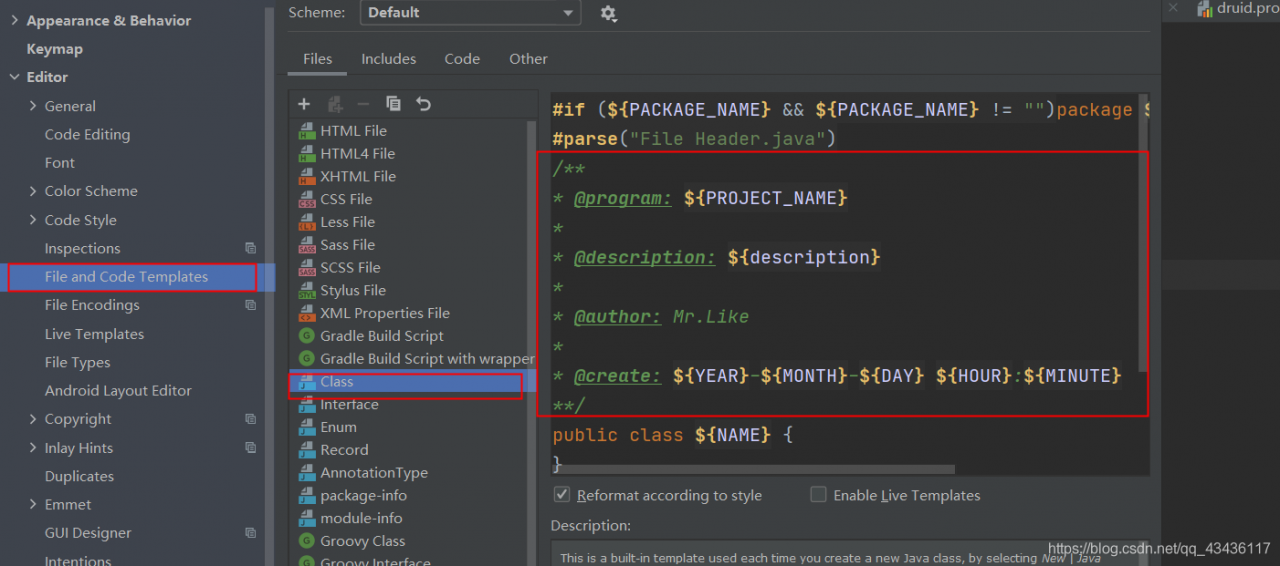Click the Inspections project-level settings icon
The width and height of the screenshot is (1280, 566).
[x=250, y=248]
